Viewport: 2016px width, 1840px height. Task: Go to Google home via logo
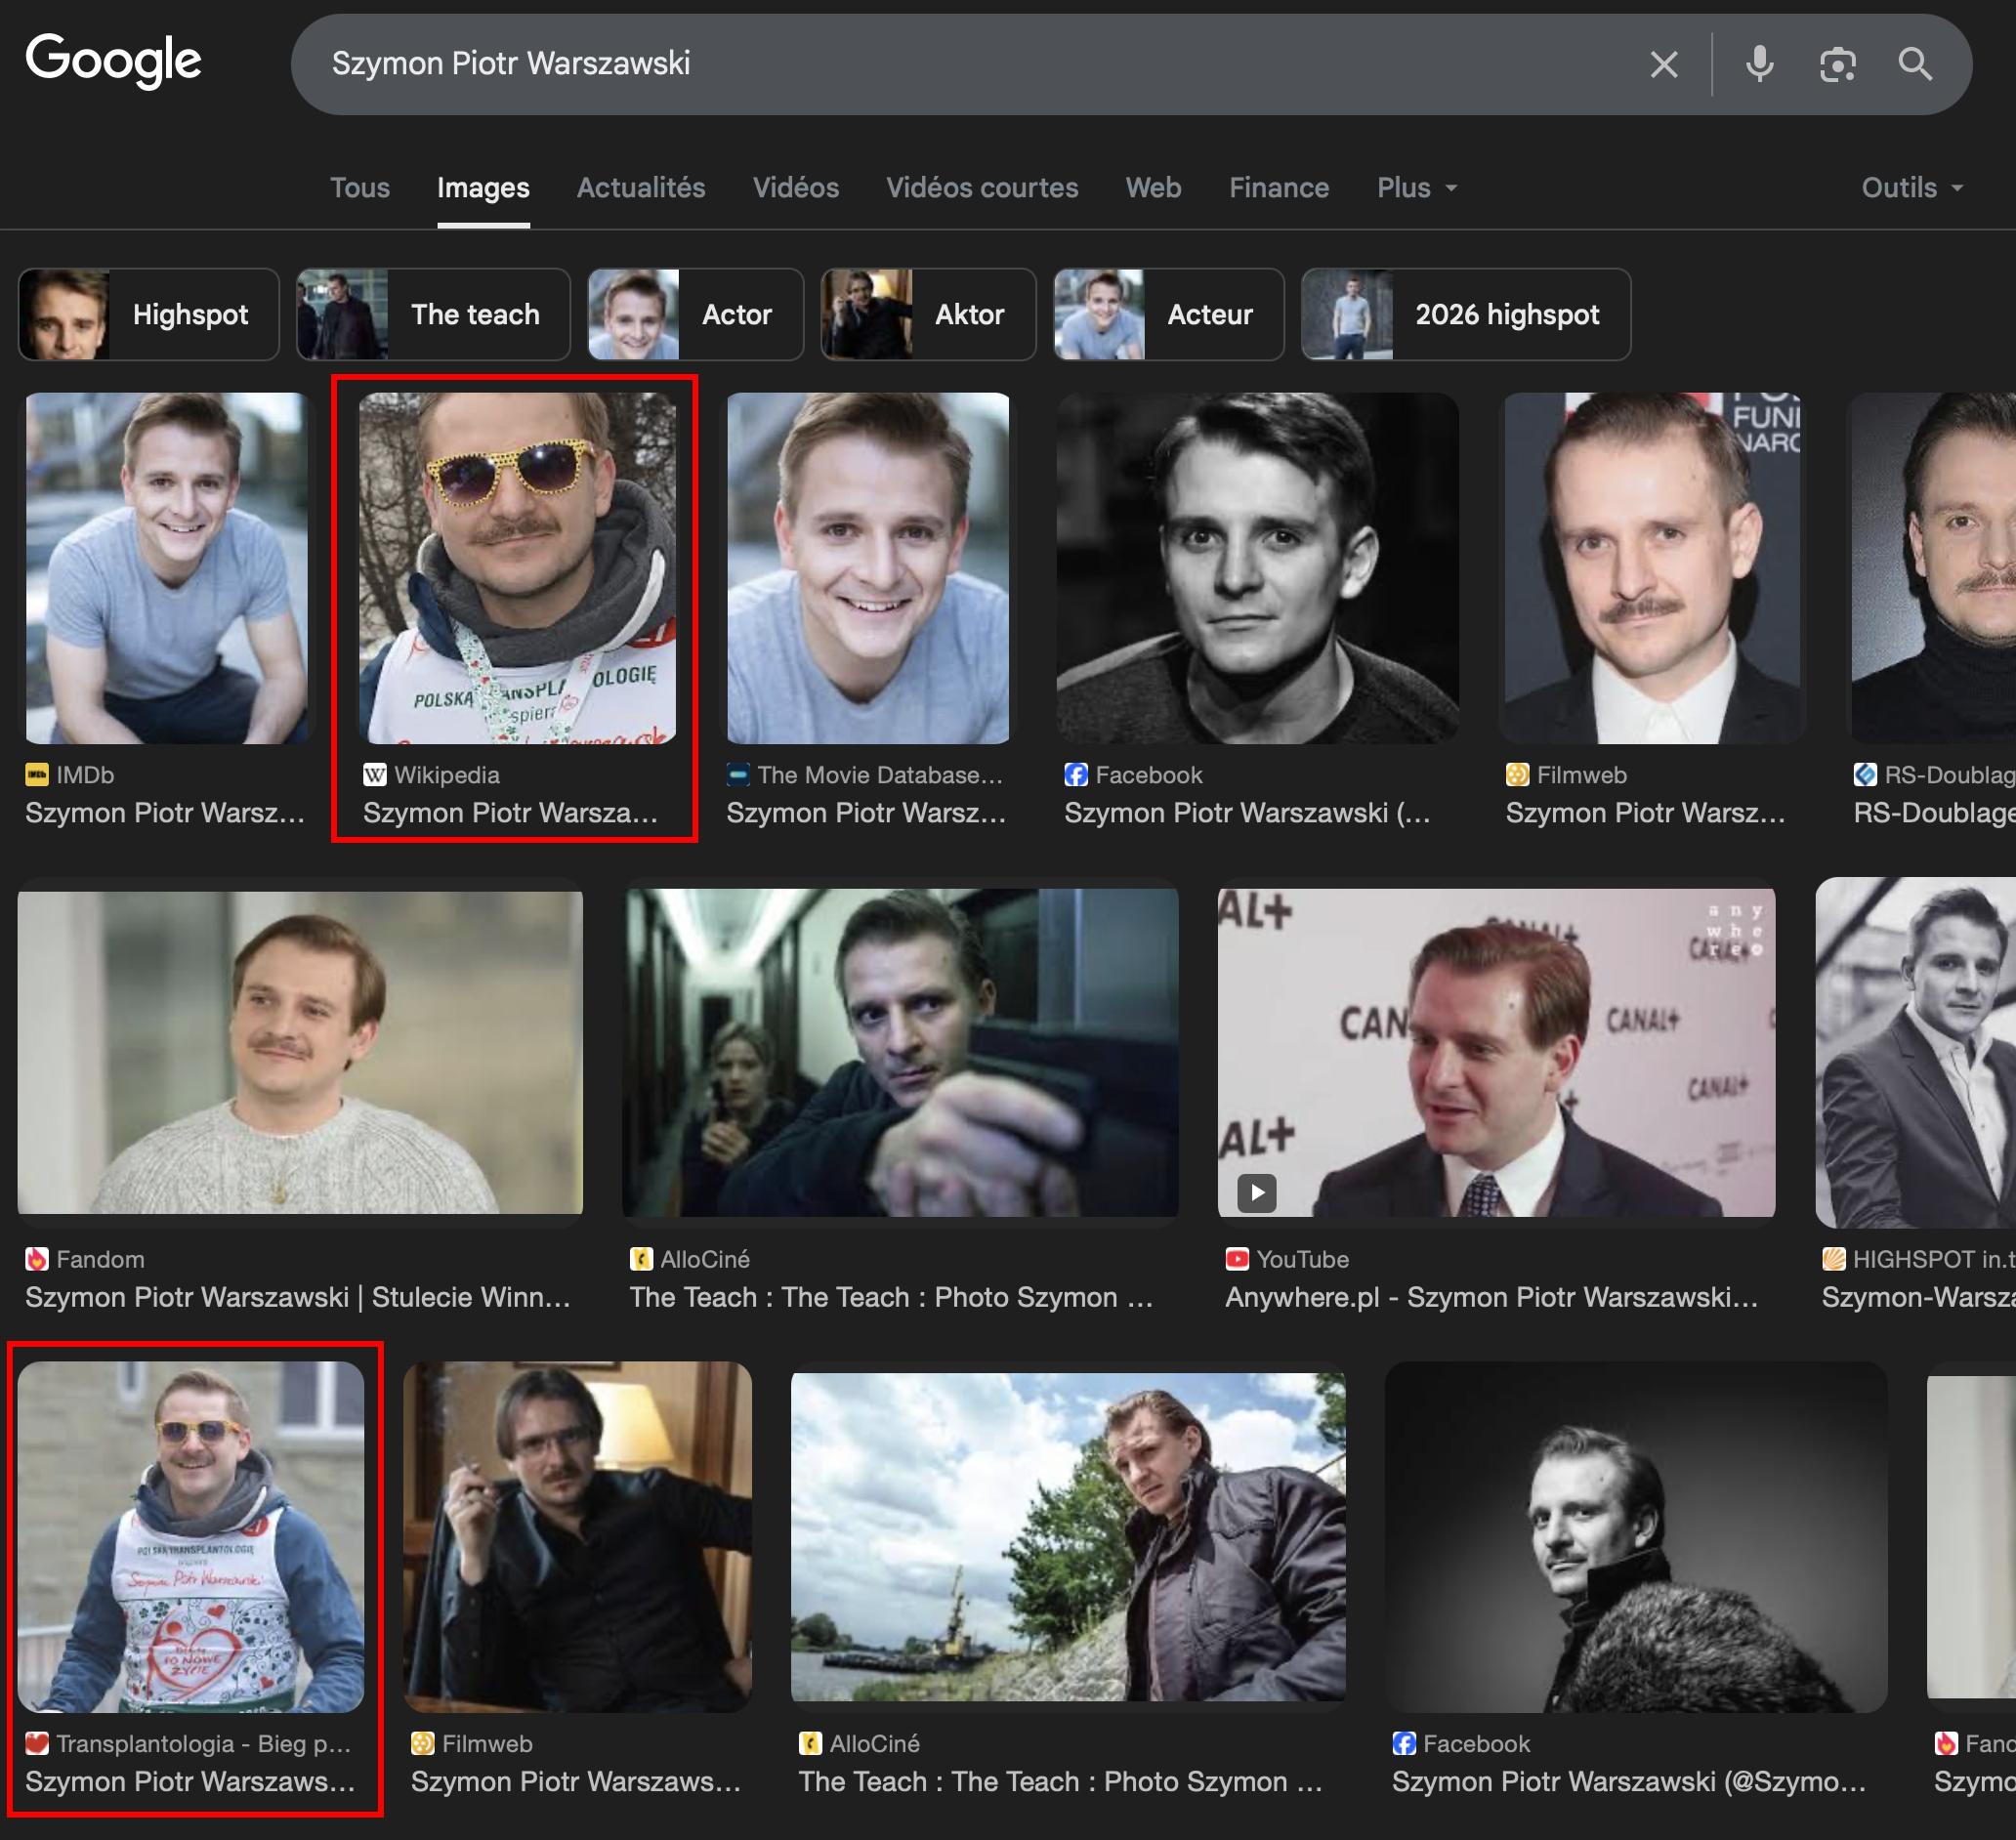(113, 60)
